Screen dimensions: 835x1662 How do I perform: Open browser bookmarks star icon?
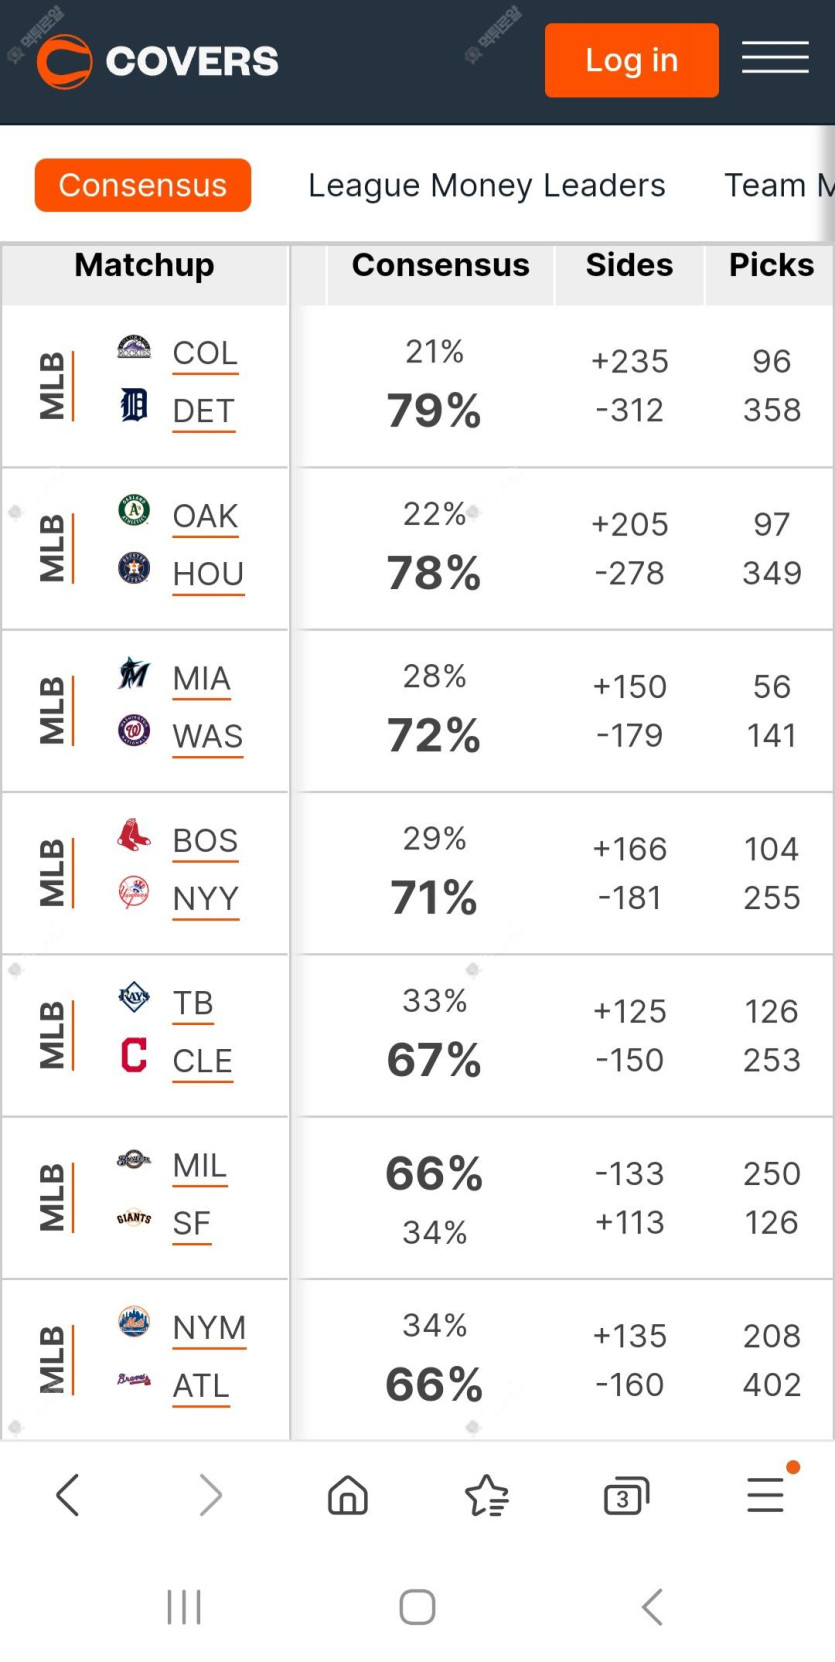[487, 1496]
